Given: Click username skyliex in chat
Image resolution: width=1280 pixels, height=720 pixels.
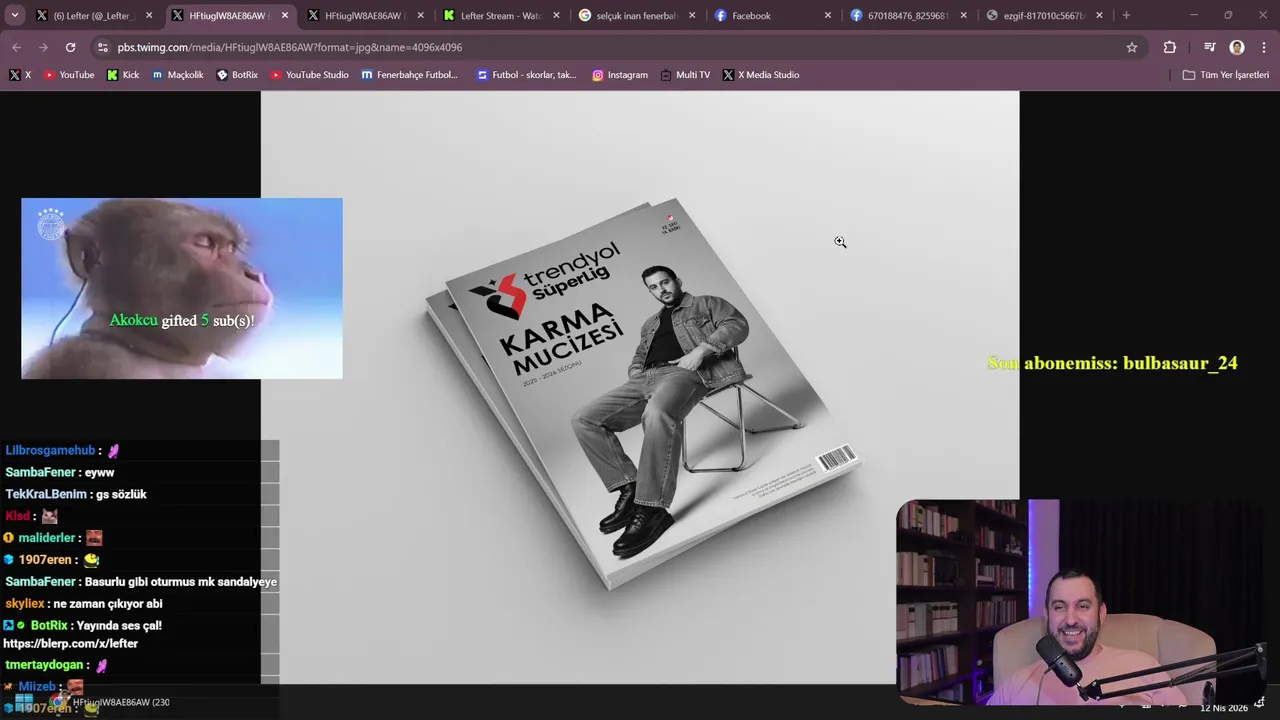Looking at the screenshot, I should [24, 604].
